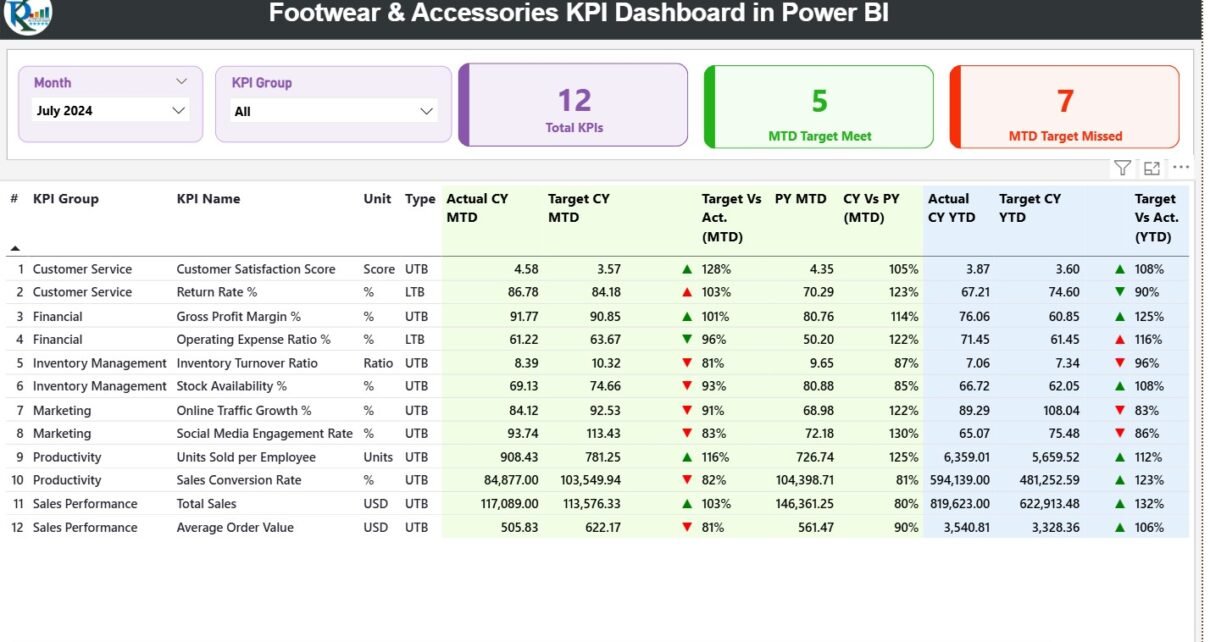Select the MTD Target Missed card
The image size is (1210, 642).
coord(1065,107)
